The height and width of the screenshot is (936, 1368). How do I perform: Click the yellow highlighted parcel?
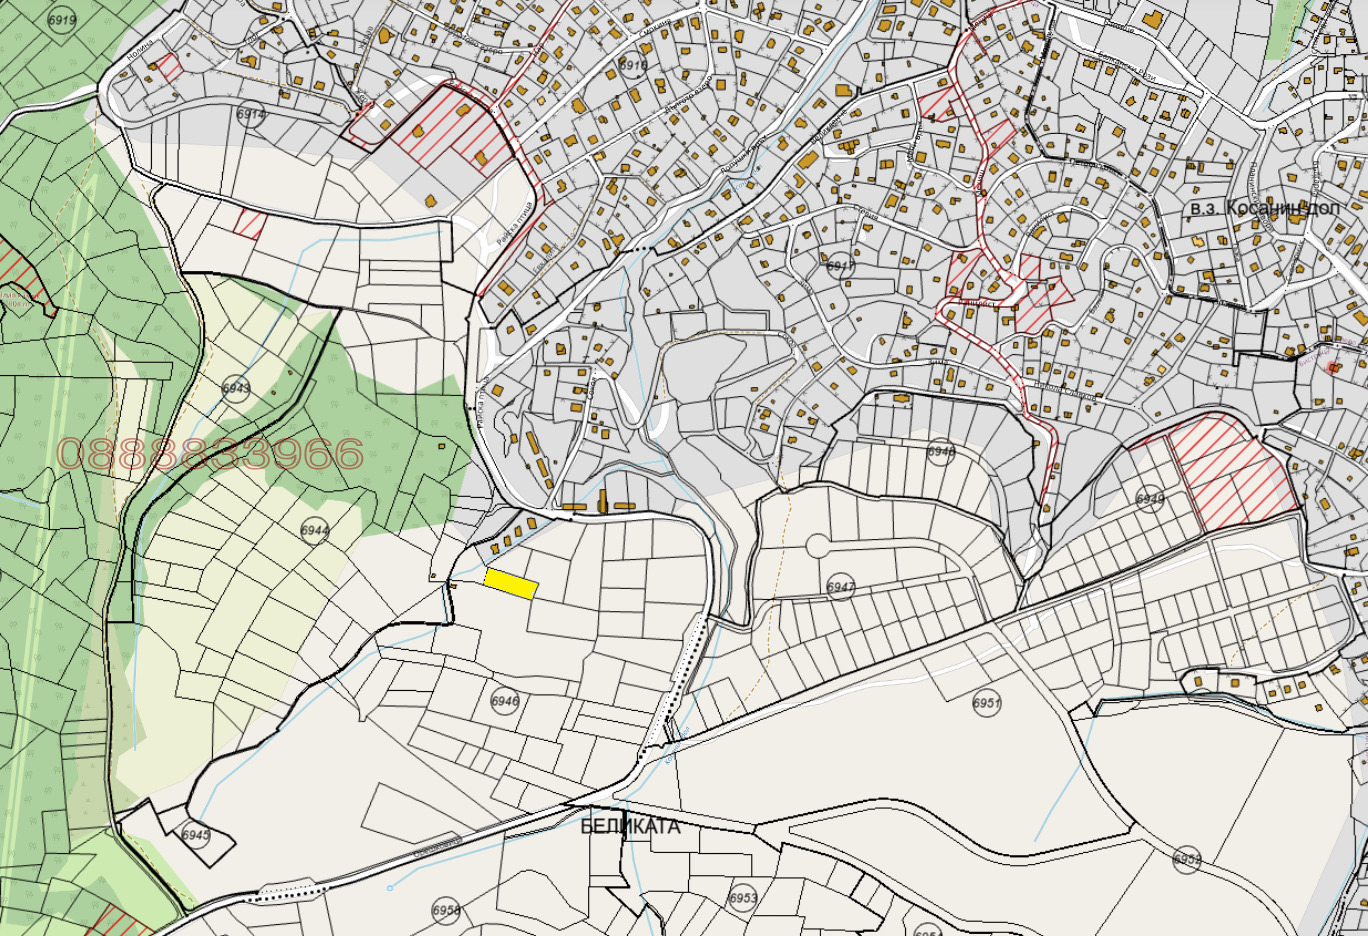[511, 584]
